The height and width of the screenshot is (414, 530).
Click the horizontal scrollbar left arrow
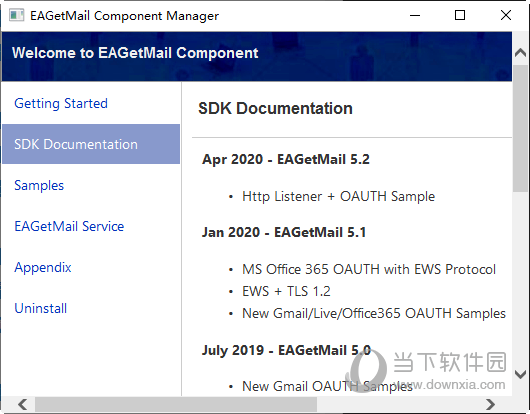[23, 404]
